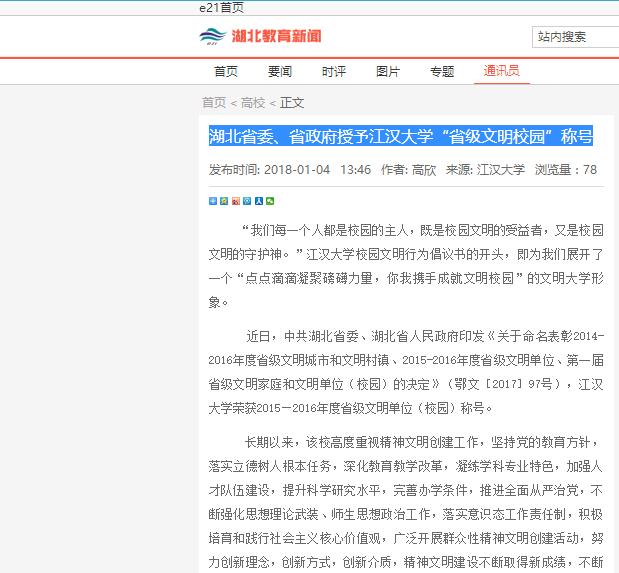Share to WeChat via green icon

(270, 201)
